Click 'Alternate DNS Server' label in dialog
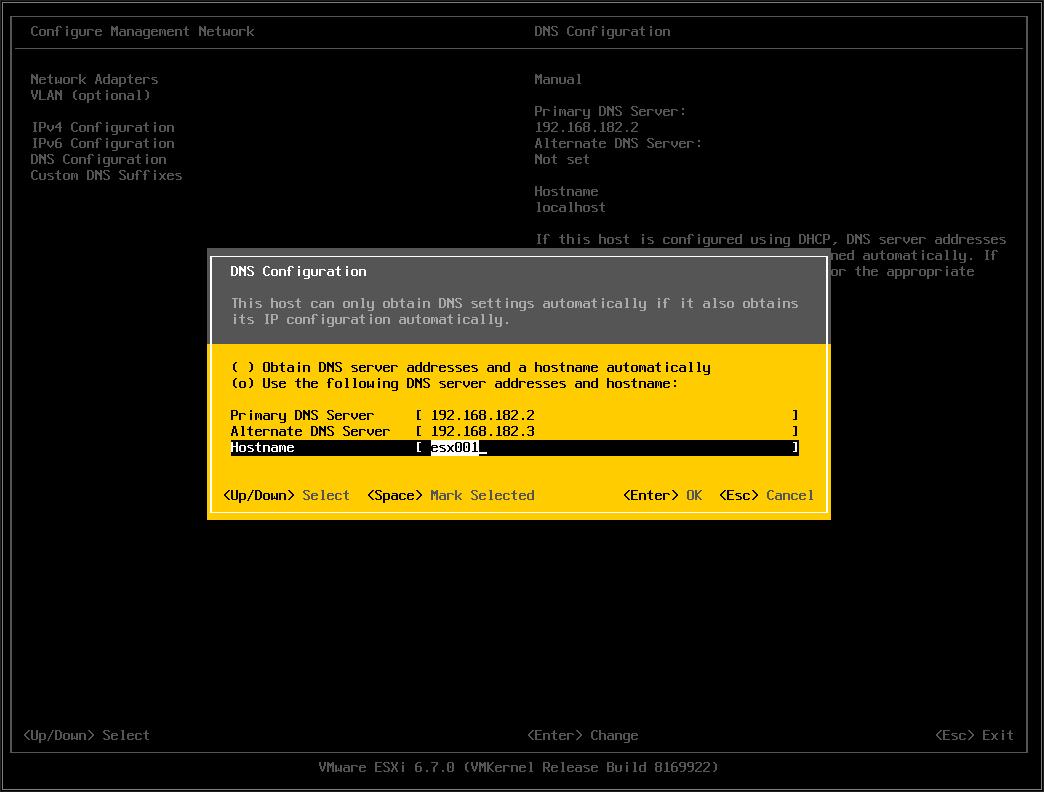 (310, 431)
